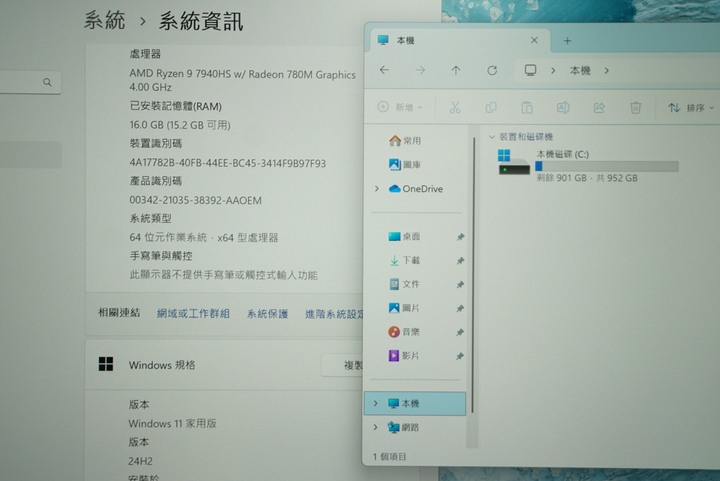Select the 本機 tab in File Explorer
Viewport: 720px width, 481px height.
pyautogui.click(x=460, y=40)
